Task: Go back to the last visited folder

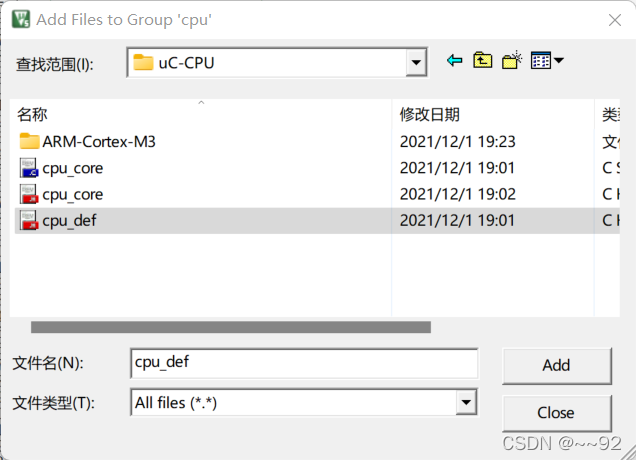Action: click(454, 61)
